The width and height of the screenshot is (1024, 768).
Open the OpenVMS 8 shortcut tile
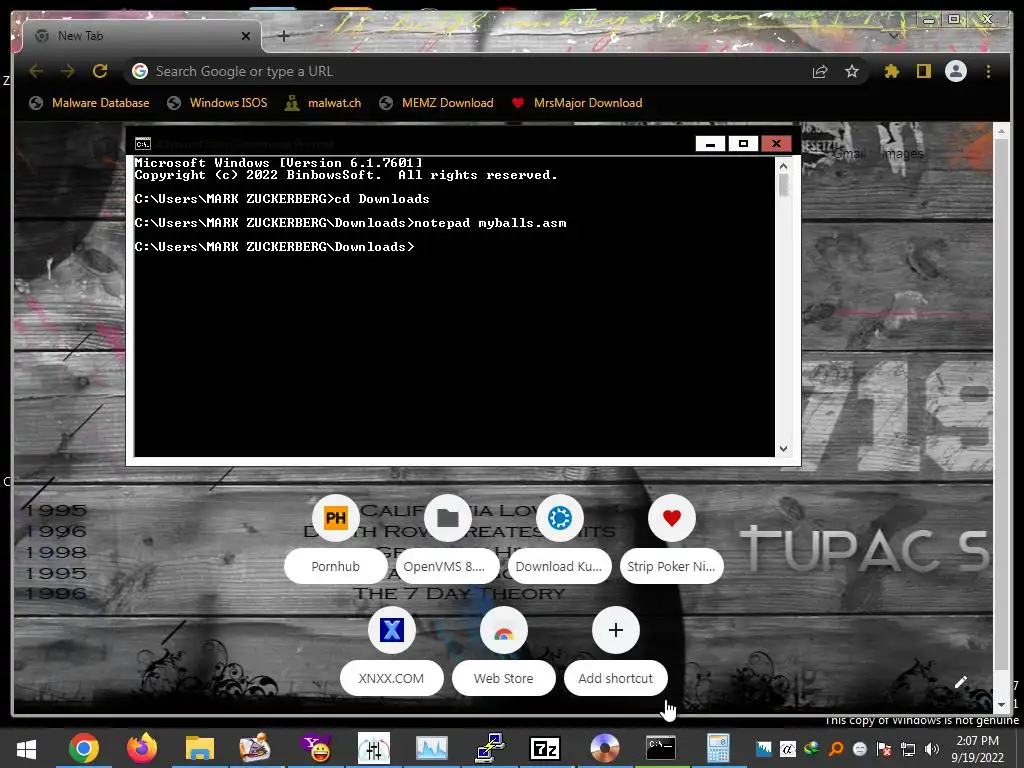[x=447, y=539]
